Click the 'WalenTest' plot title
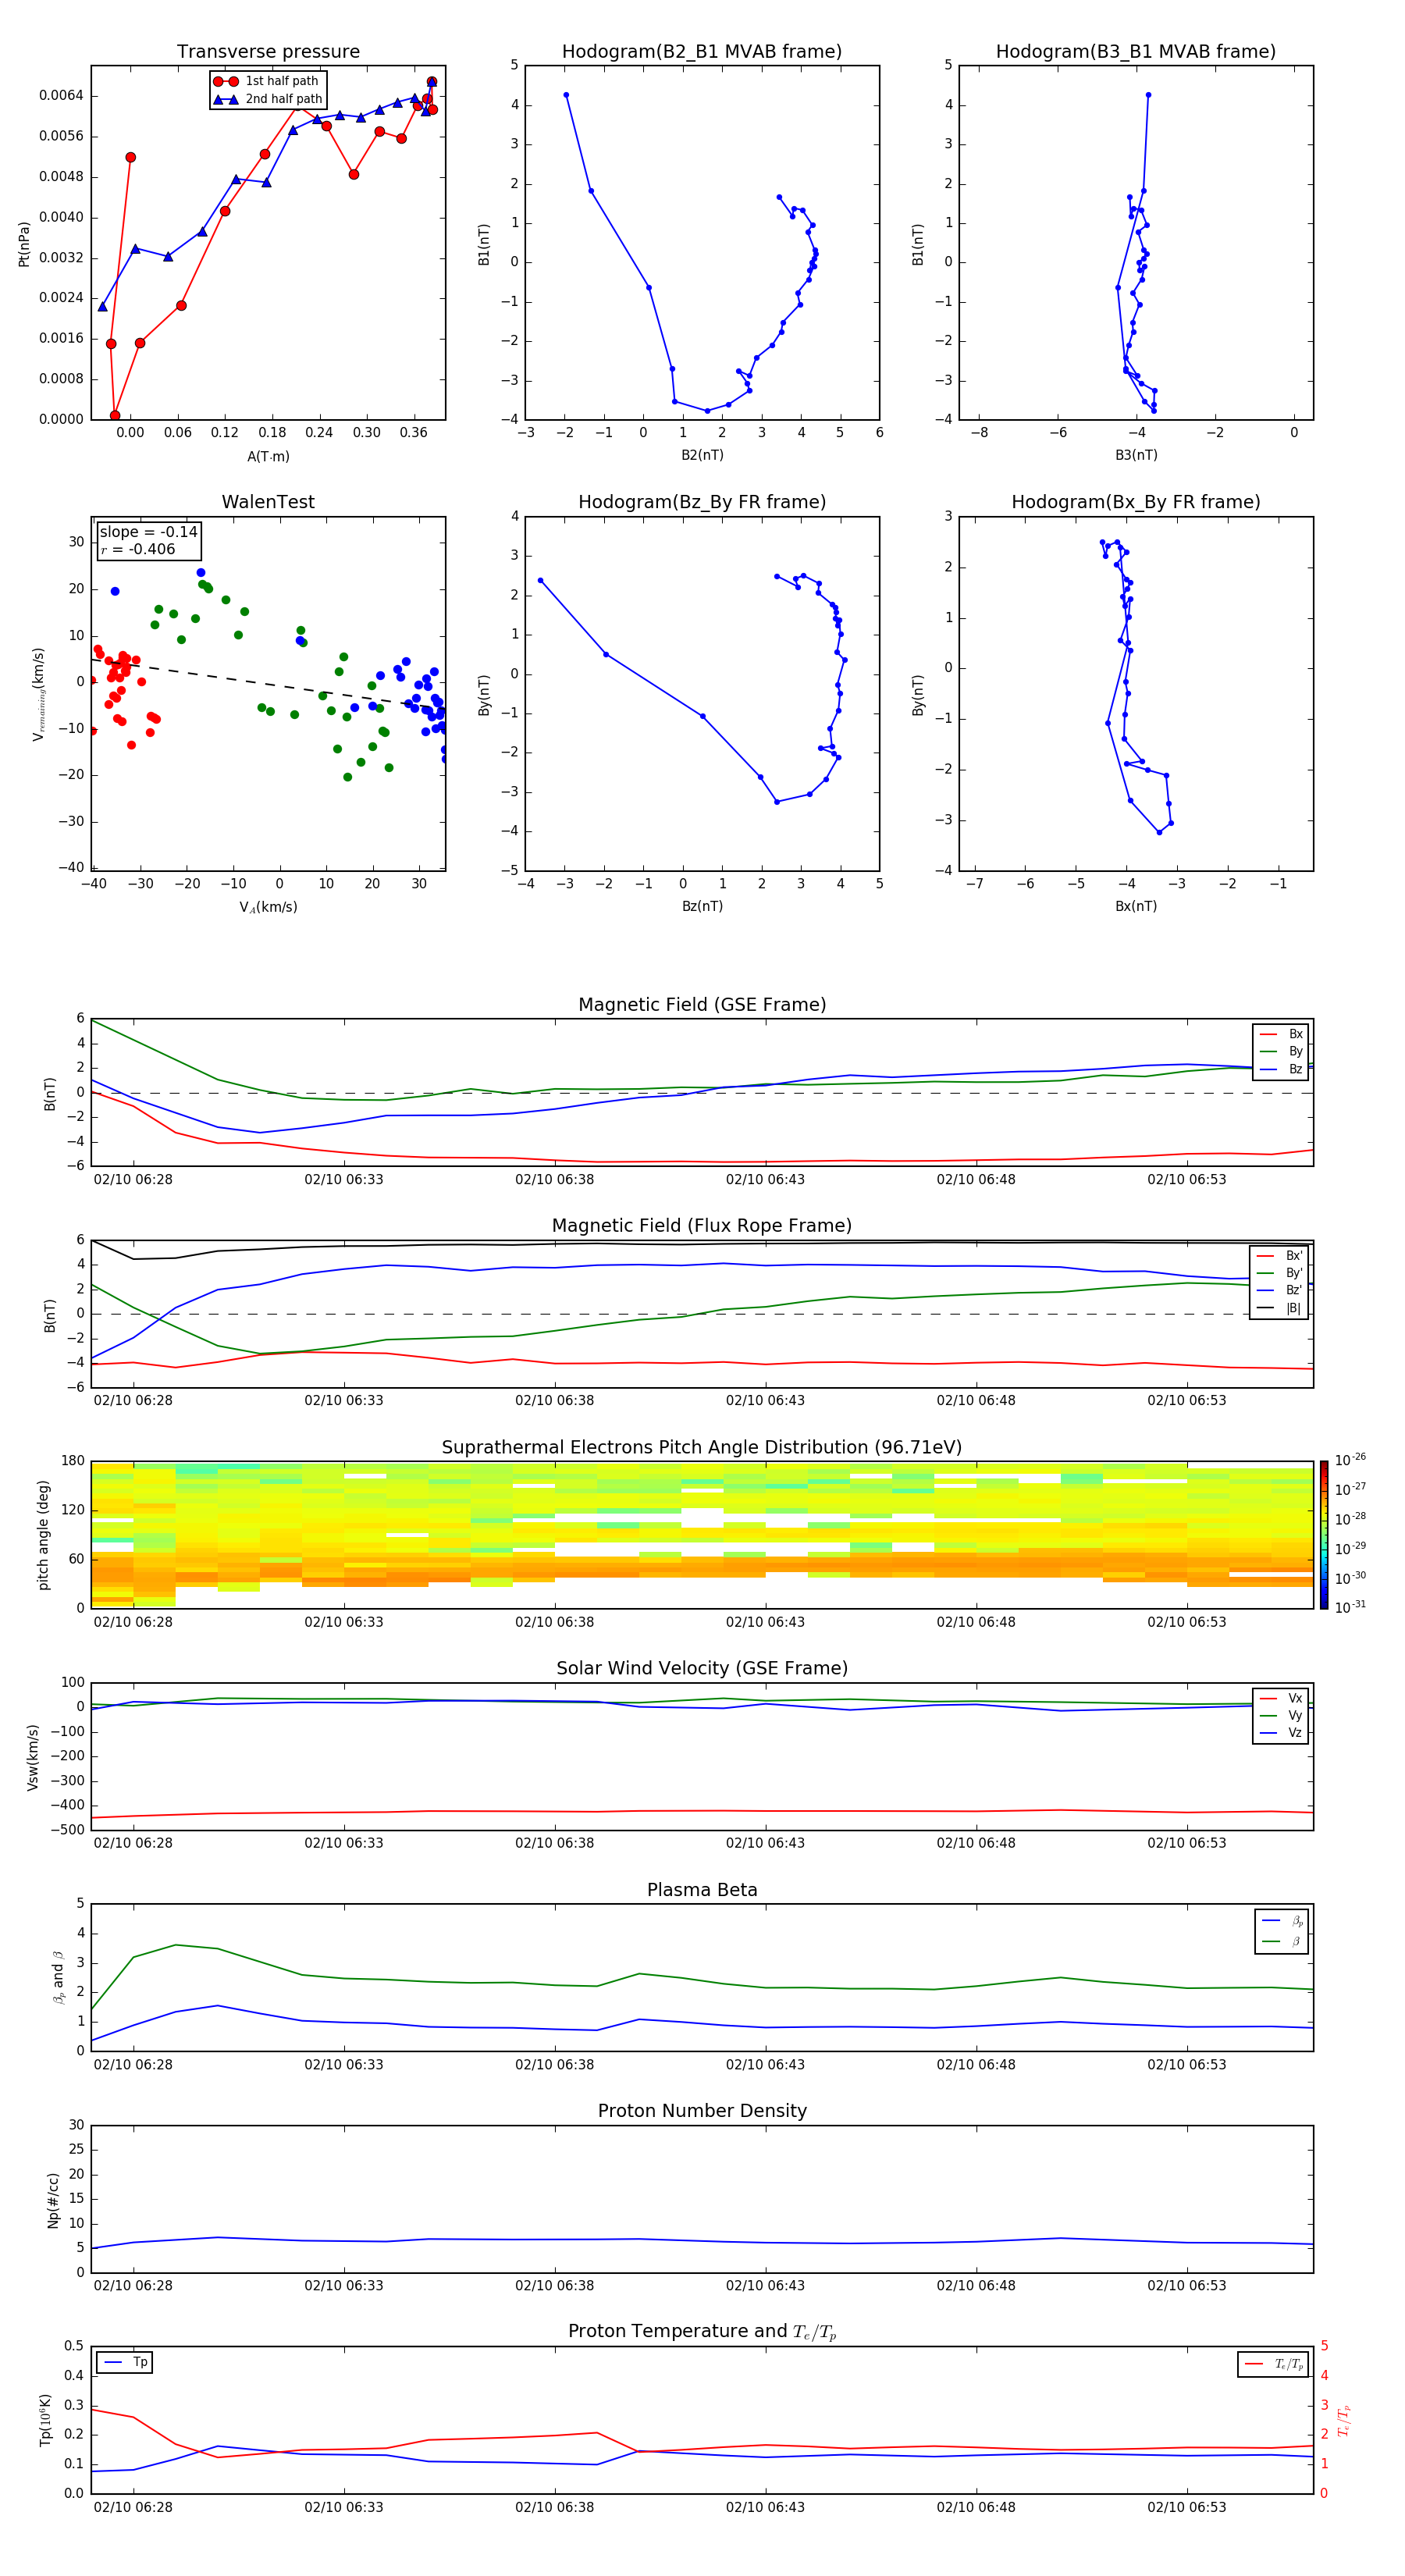Viewport: 1405px width, 2576px height. tap(268, 502)
